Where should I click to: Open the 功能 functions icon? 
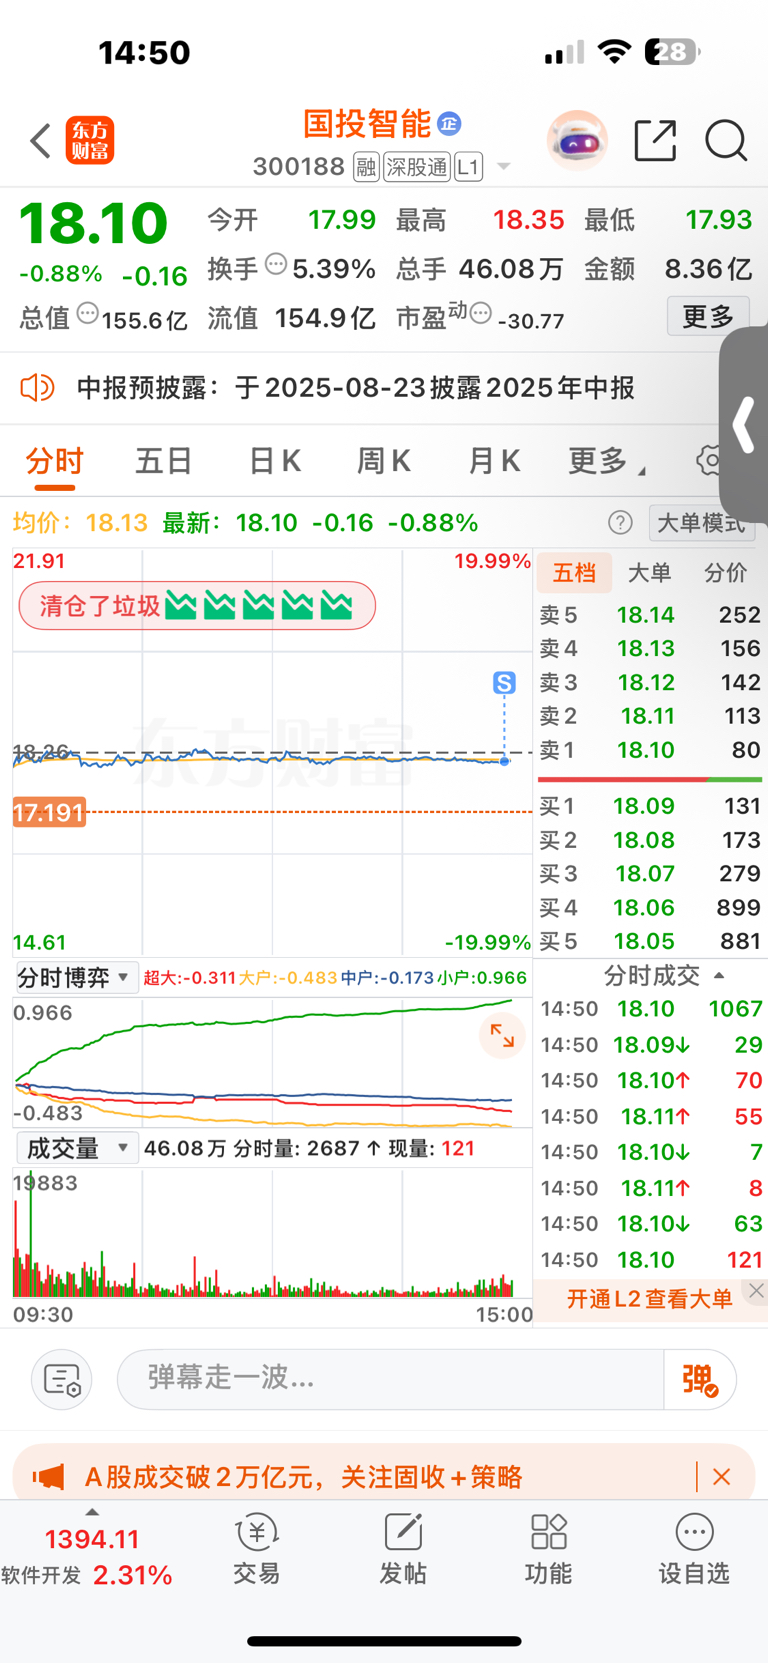[548, 1549]
